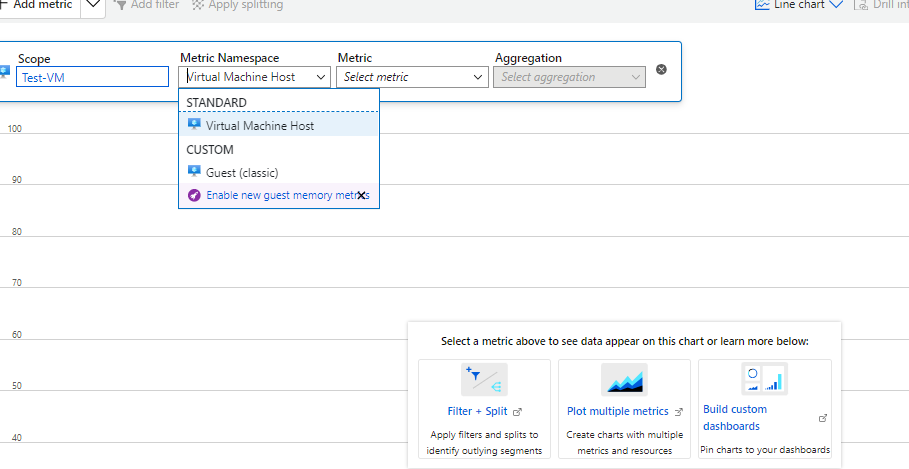Click the STANDARD group header
909x469 pixels.
(x=216, y=103)
